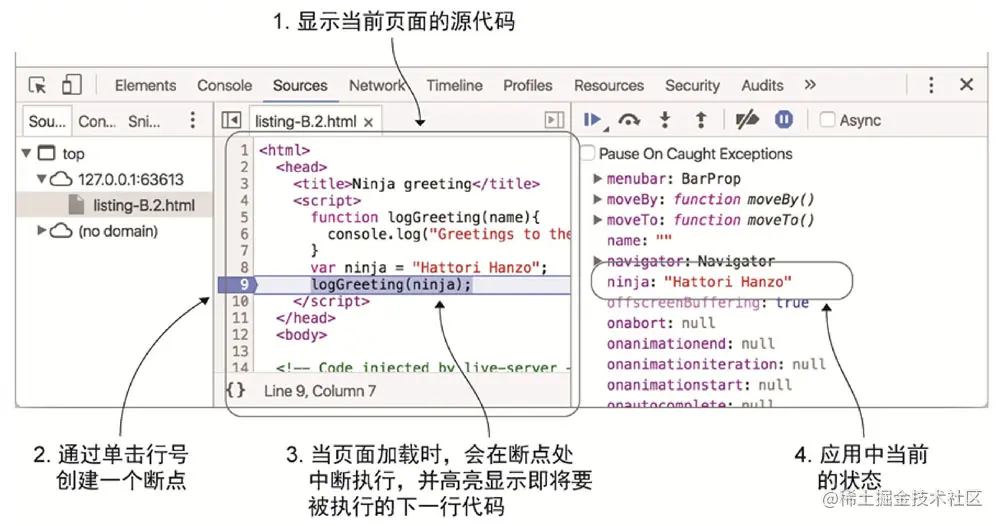Open the Security tab

point(693,85)
